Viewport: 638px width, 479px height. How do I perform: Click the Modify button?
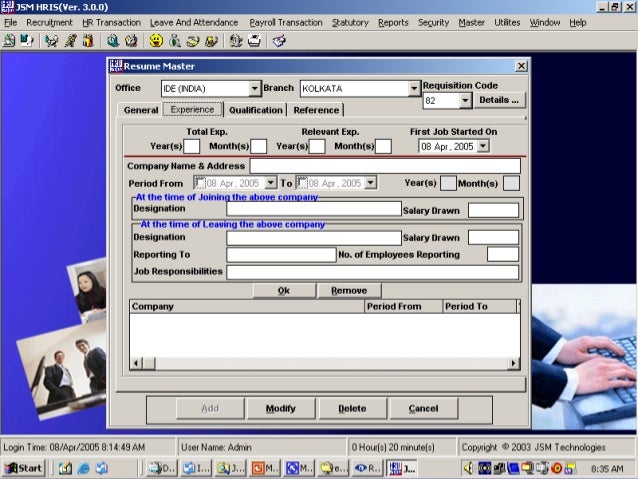(281, 408)
